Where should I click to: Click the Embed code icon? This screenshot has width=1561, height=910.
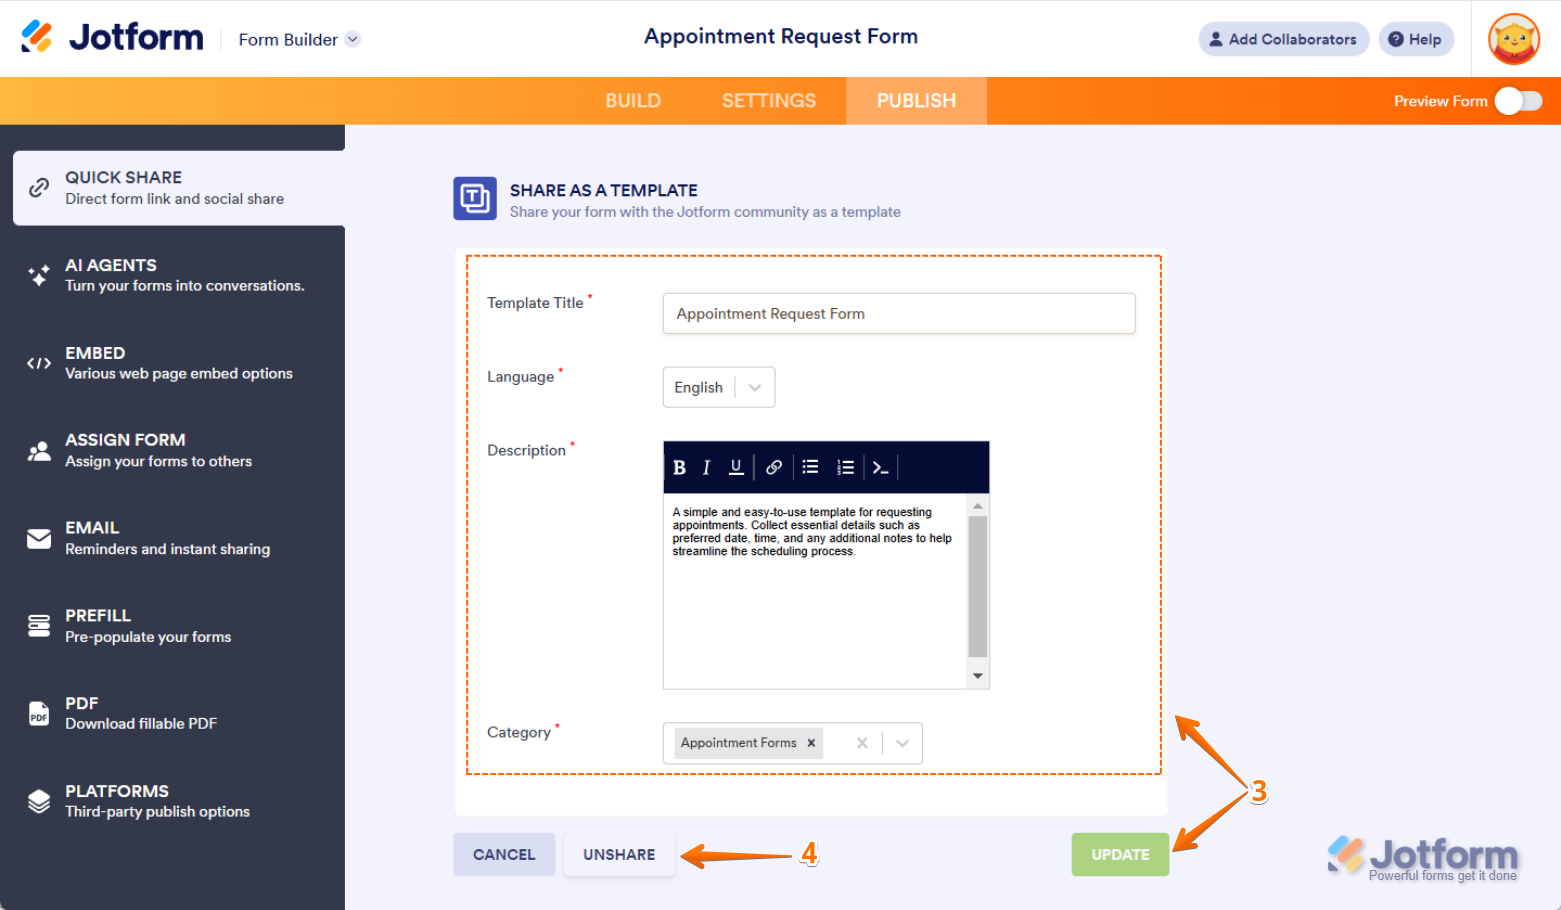point(39,363)
